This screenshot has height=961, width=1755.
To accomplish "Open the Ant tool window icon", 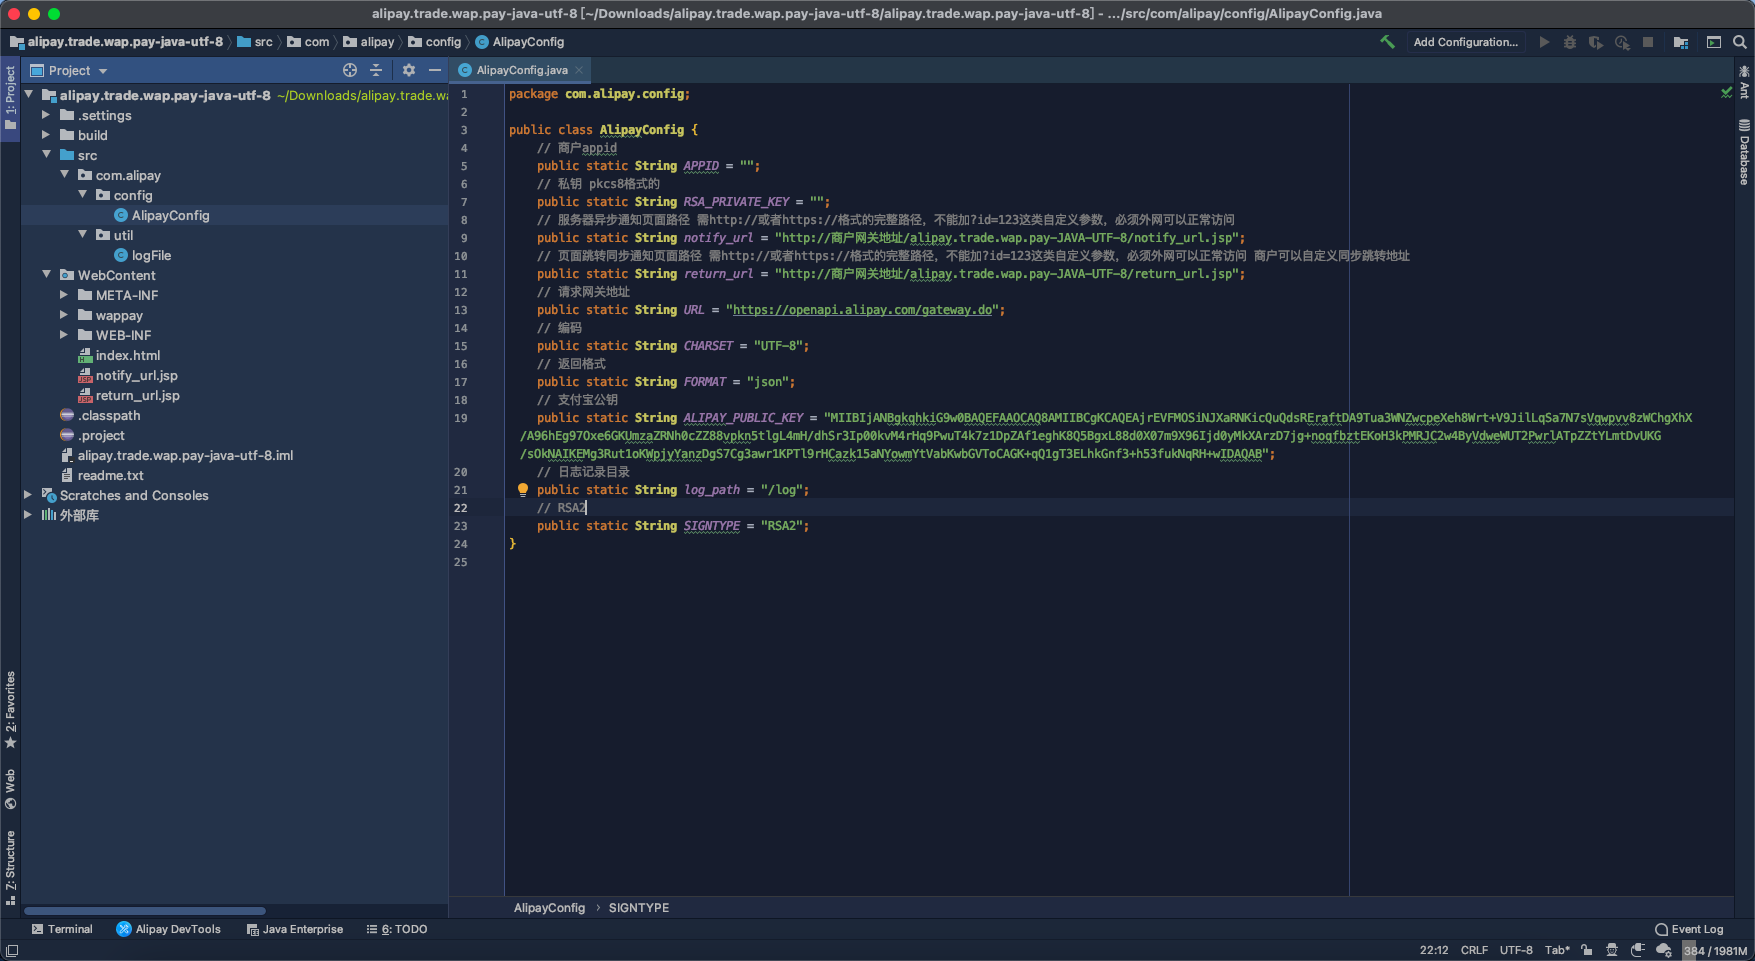I will tap(1744, 81).
